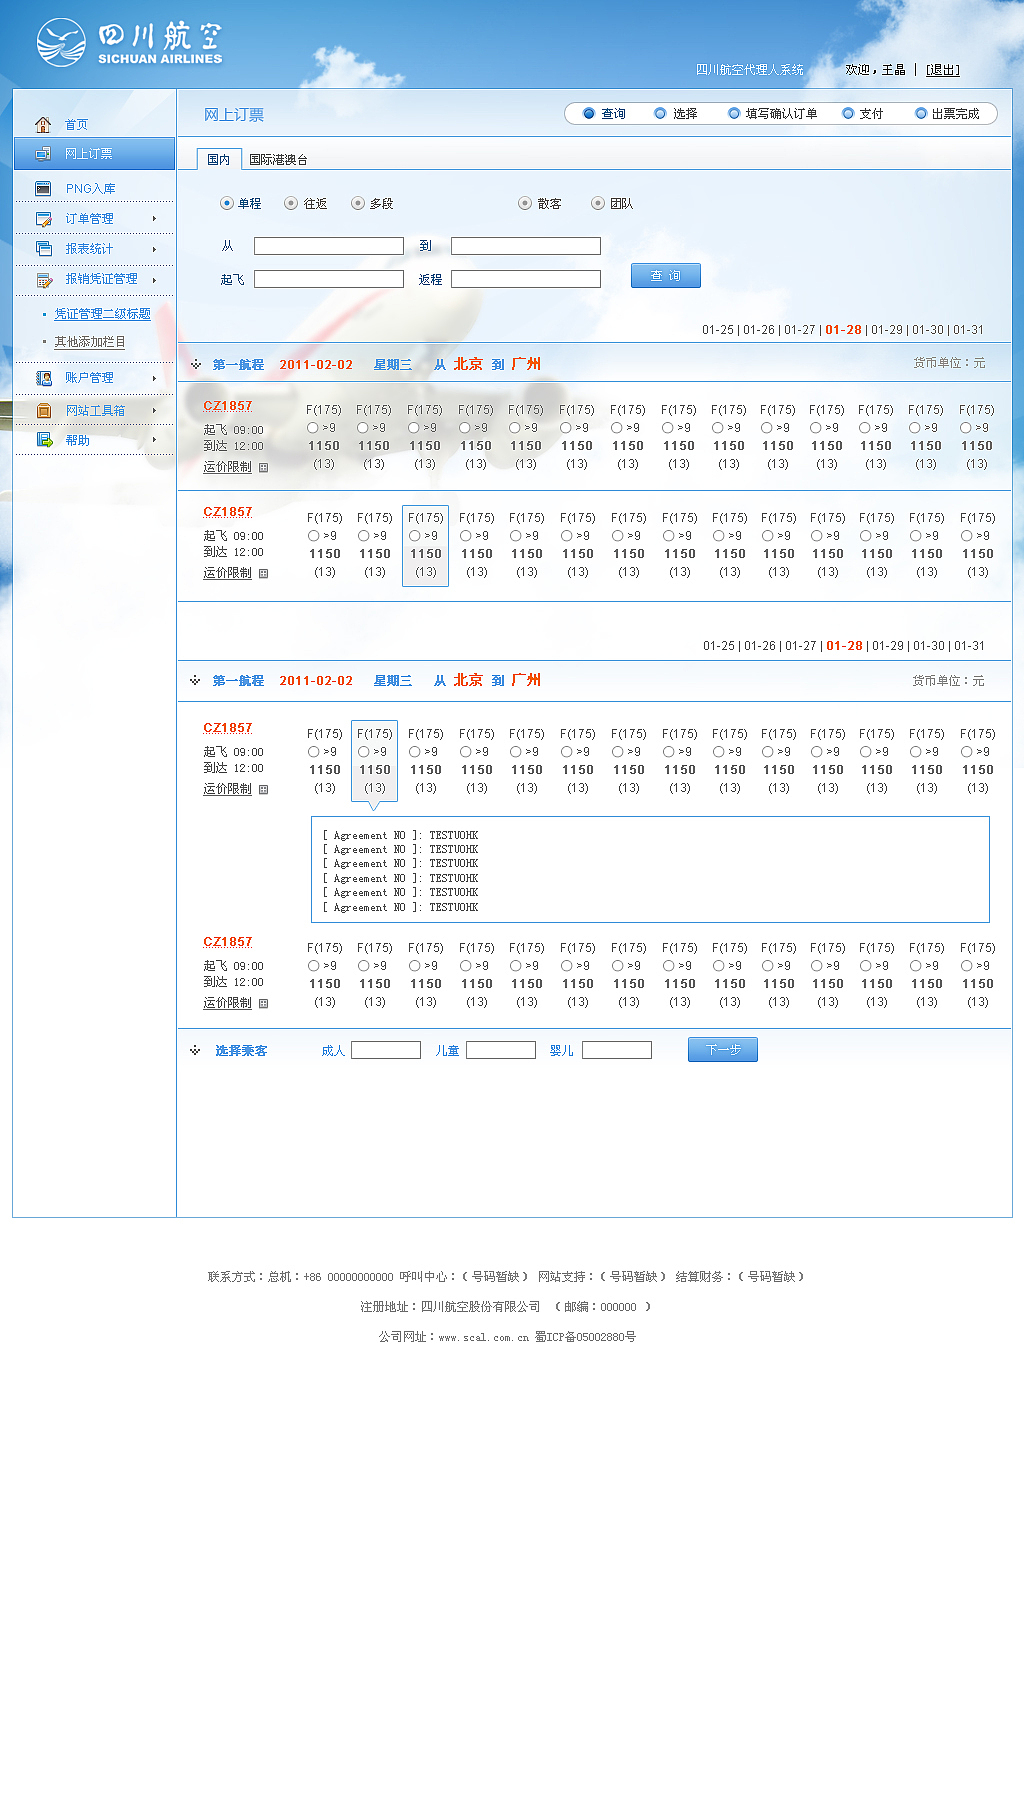
Task: Expand the 账户管理 submenu arrow
Action: (x=154, y=378)
